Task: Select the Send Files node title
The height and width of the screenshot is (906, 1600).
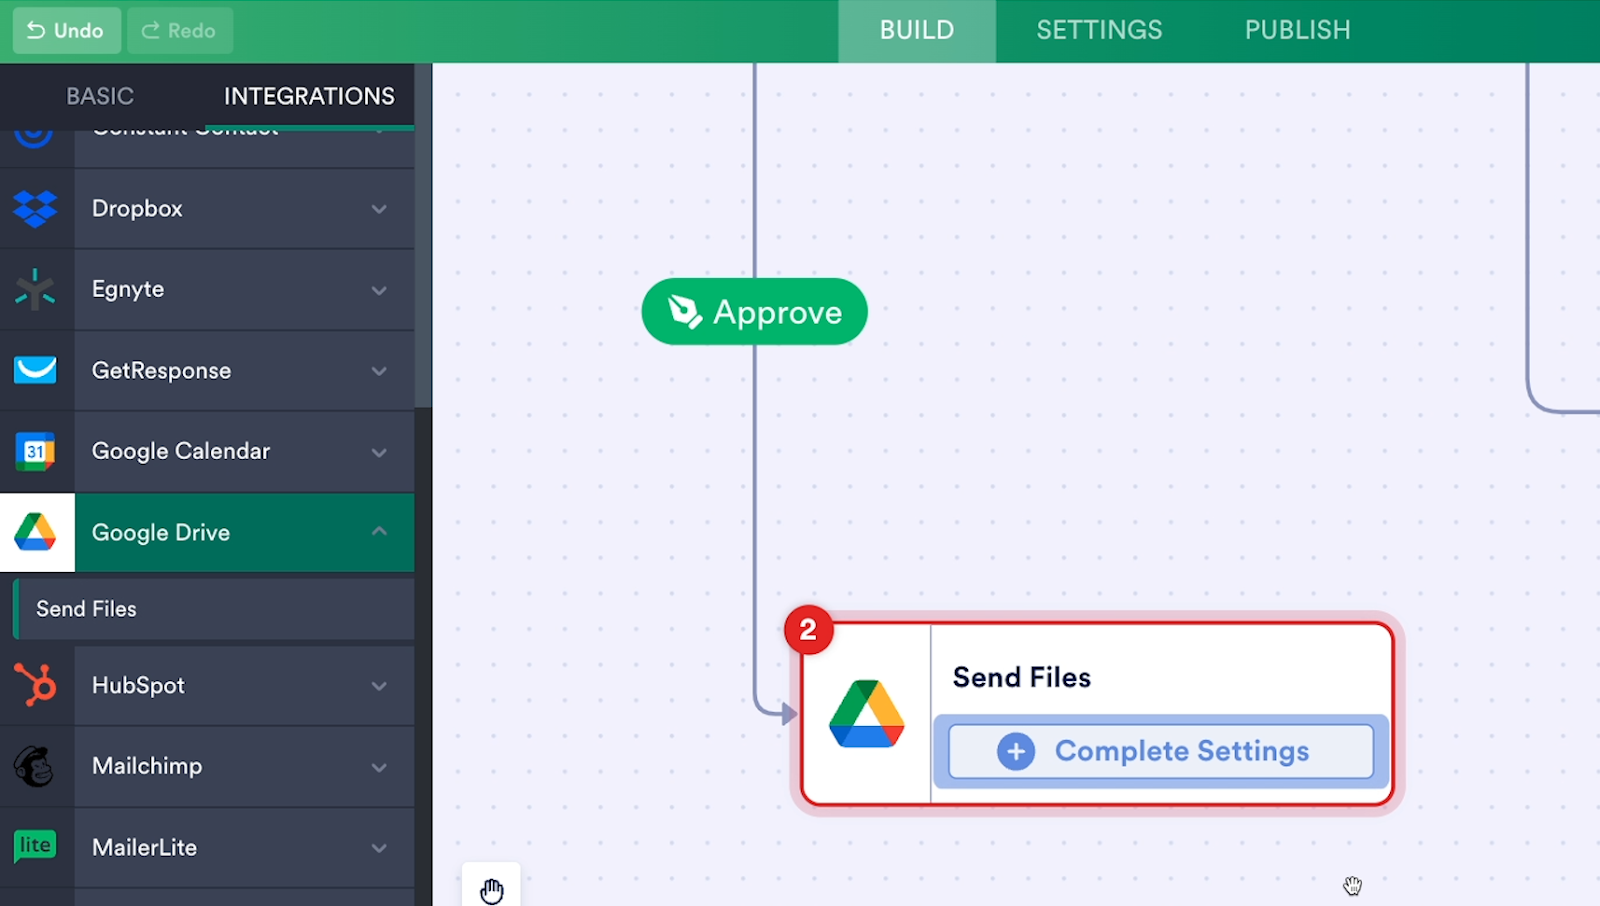Action: click(1021, 677)
